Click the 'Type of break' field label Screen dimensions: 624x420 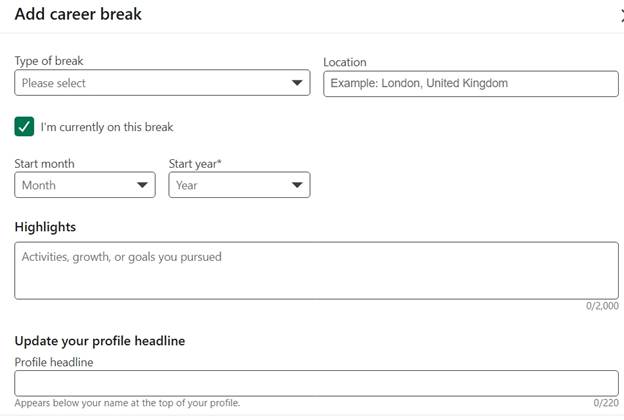coord(49,61)
